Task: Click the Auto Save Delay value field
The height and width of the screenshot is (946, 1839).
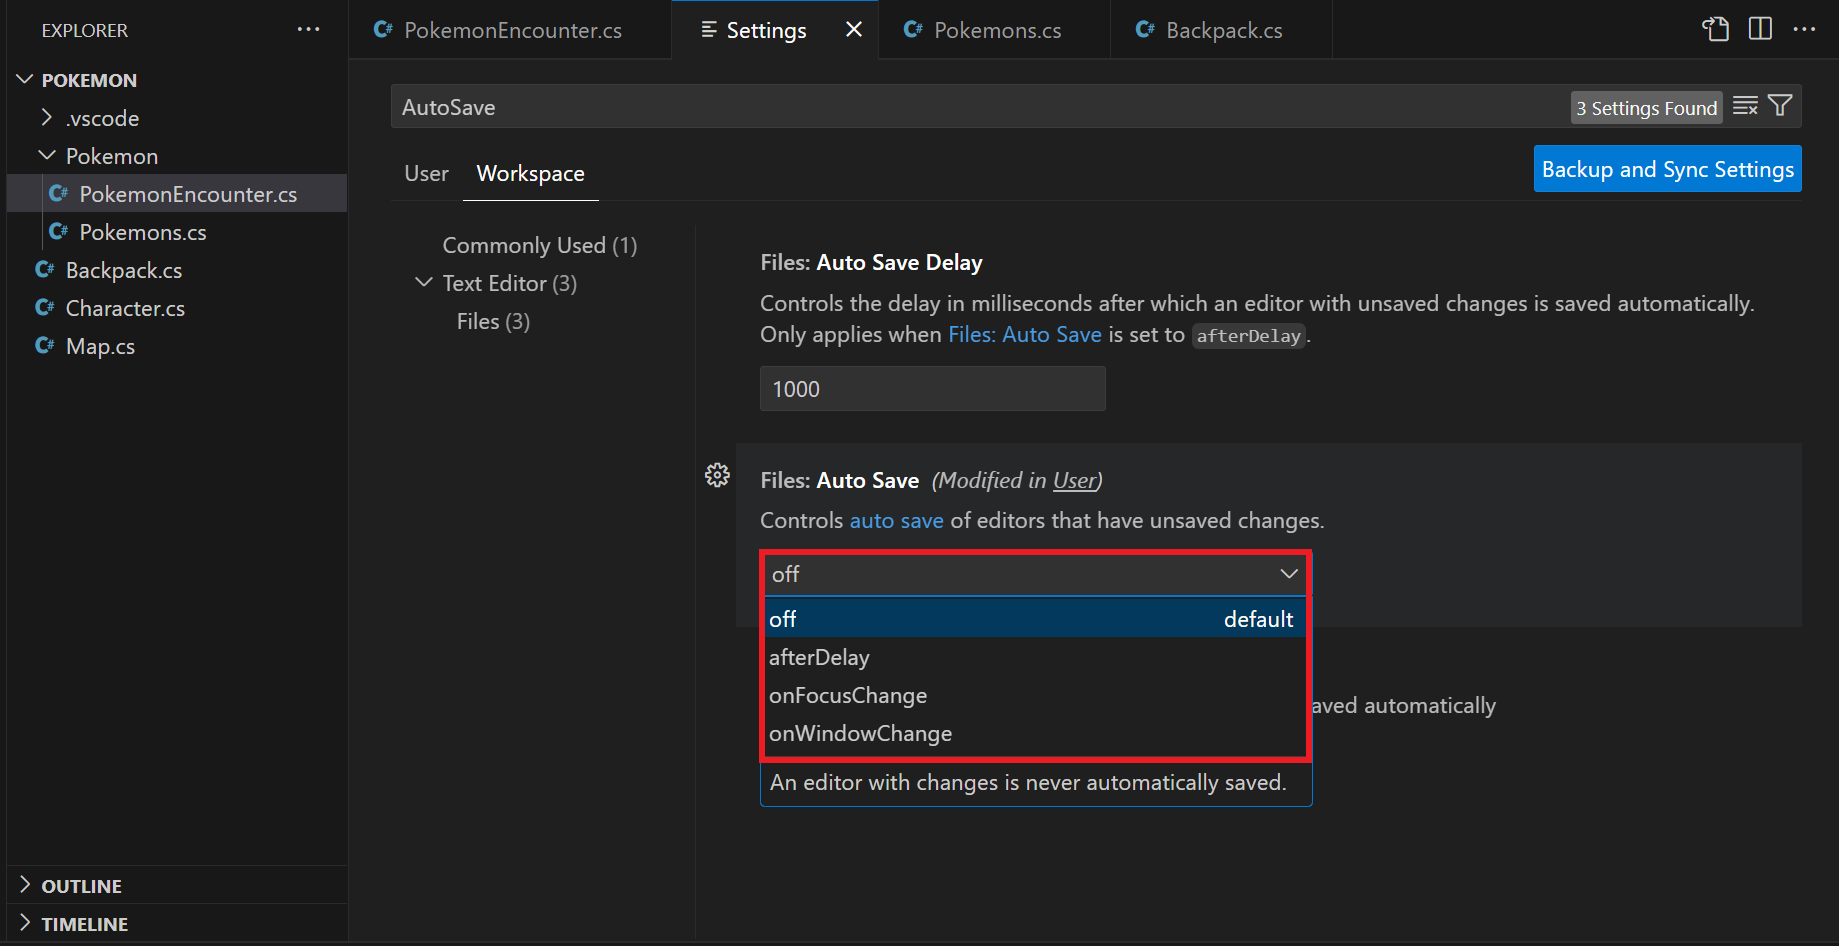Action: [931, 388]
